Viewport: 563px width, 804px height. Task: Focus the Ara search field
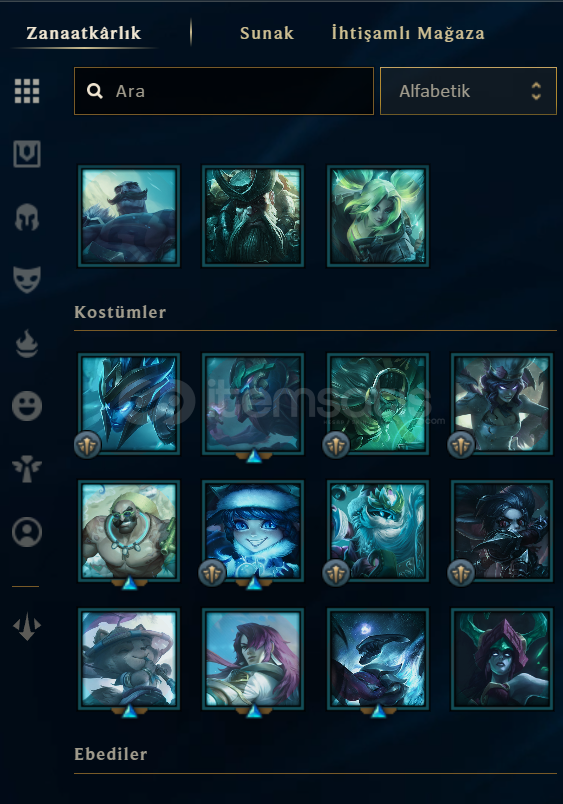click(x=224, y=91)
